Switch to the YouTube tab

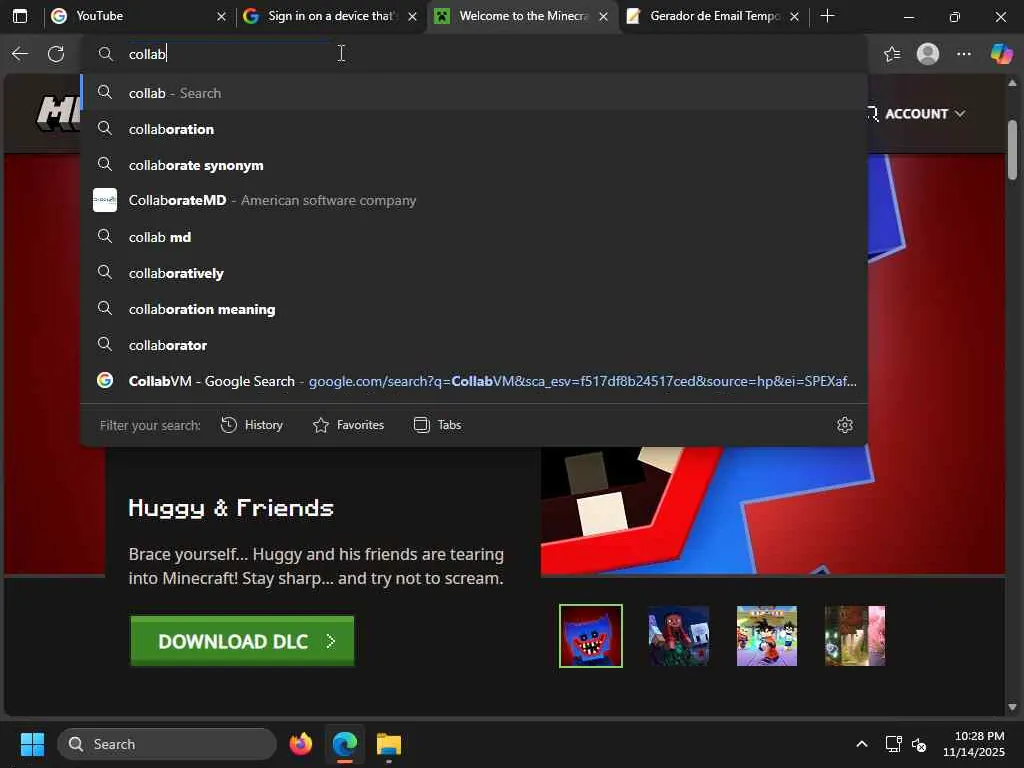coord(139,16)
